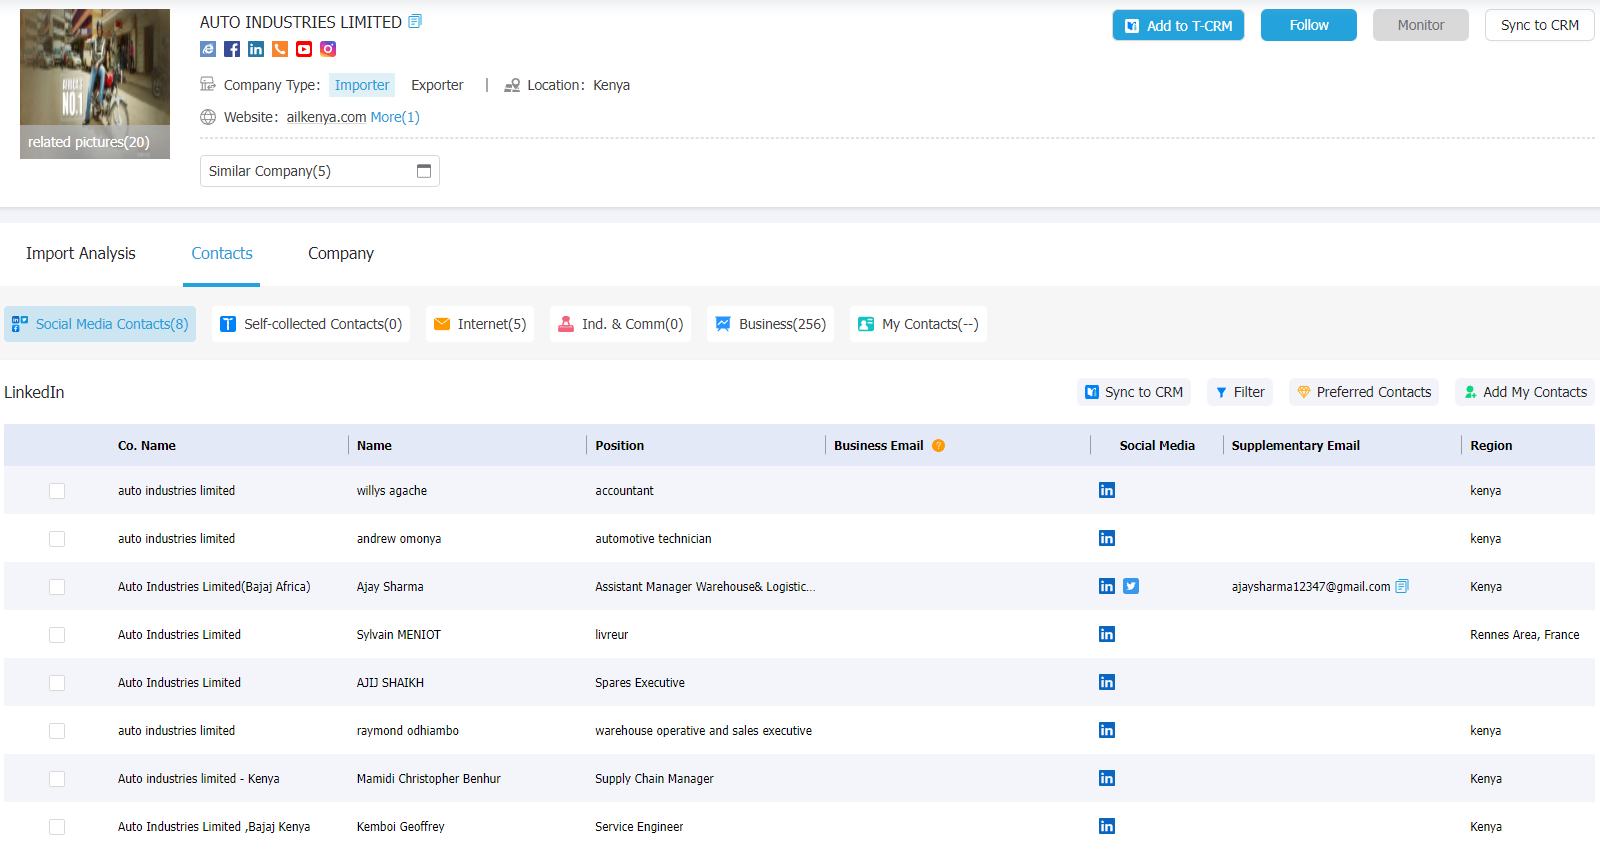Open LinkedIn profile of Kemboi Geoffrey
The width and height of the screenshot is (1600, 850).
click(x=1107, y=826)
